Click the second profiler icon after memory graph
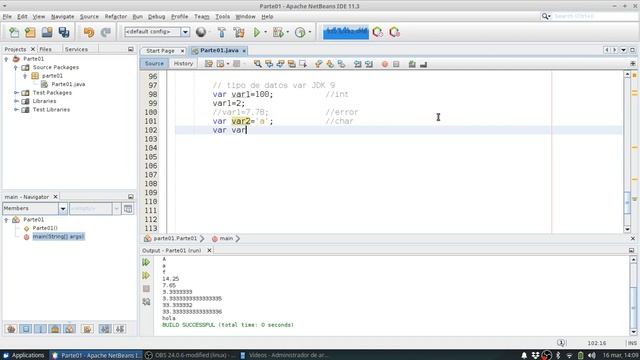640x360 pixels. pyautogui.click(x=394, y=32)
